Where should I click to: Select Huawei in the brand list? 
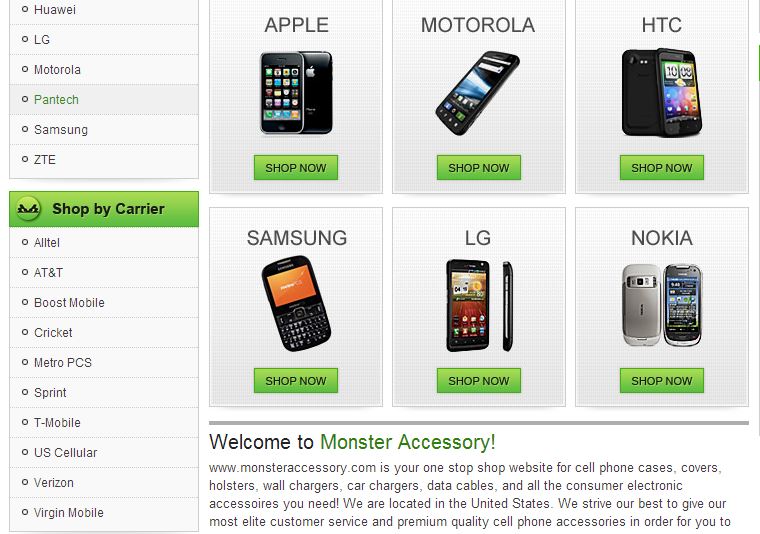coord(55,10)
